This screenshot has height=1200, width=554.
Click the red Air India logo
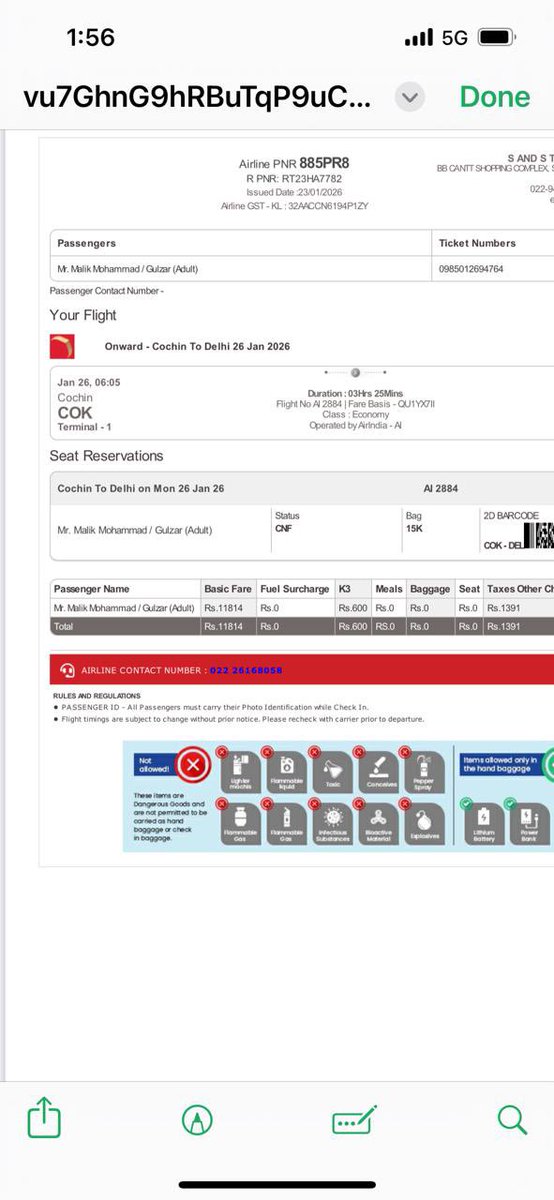point(61,347)
